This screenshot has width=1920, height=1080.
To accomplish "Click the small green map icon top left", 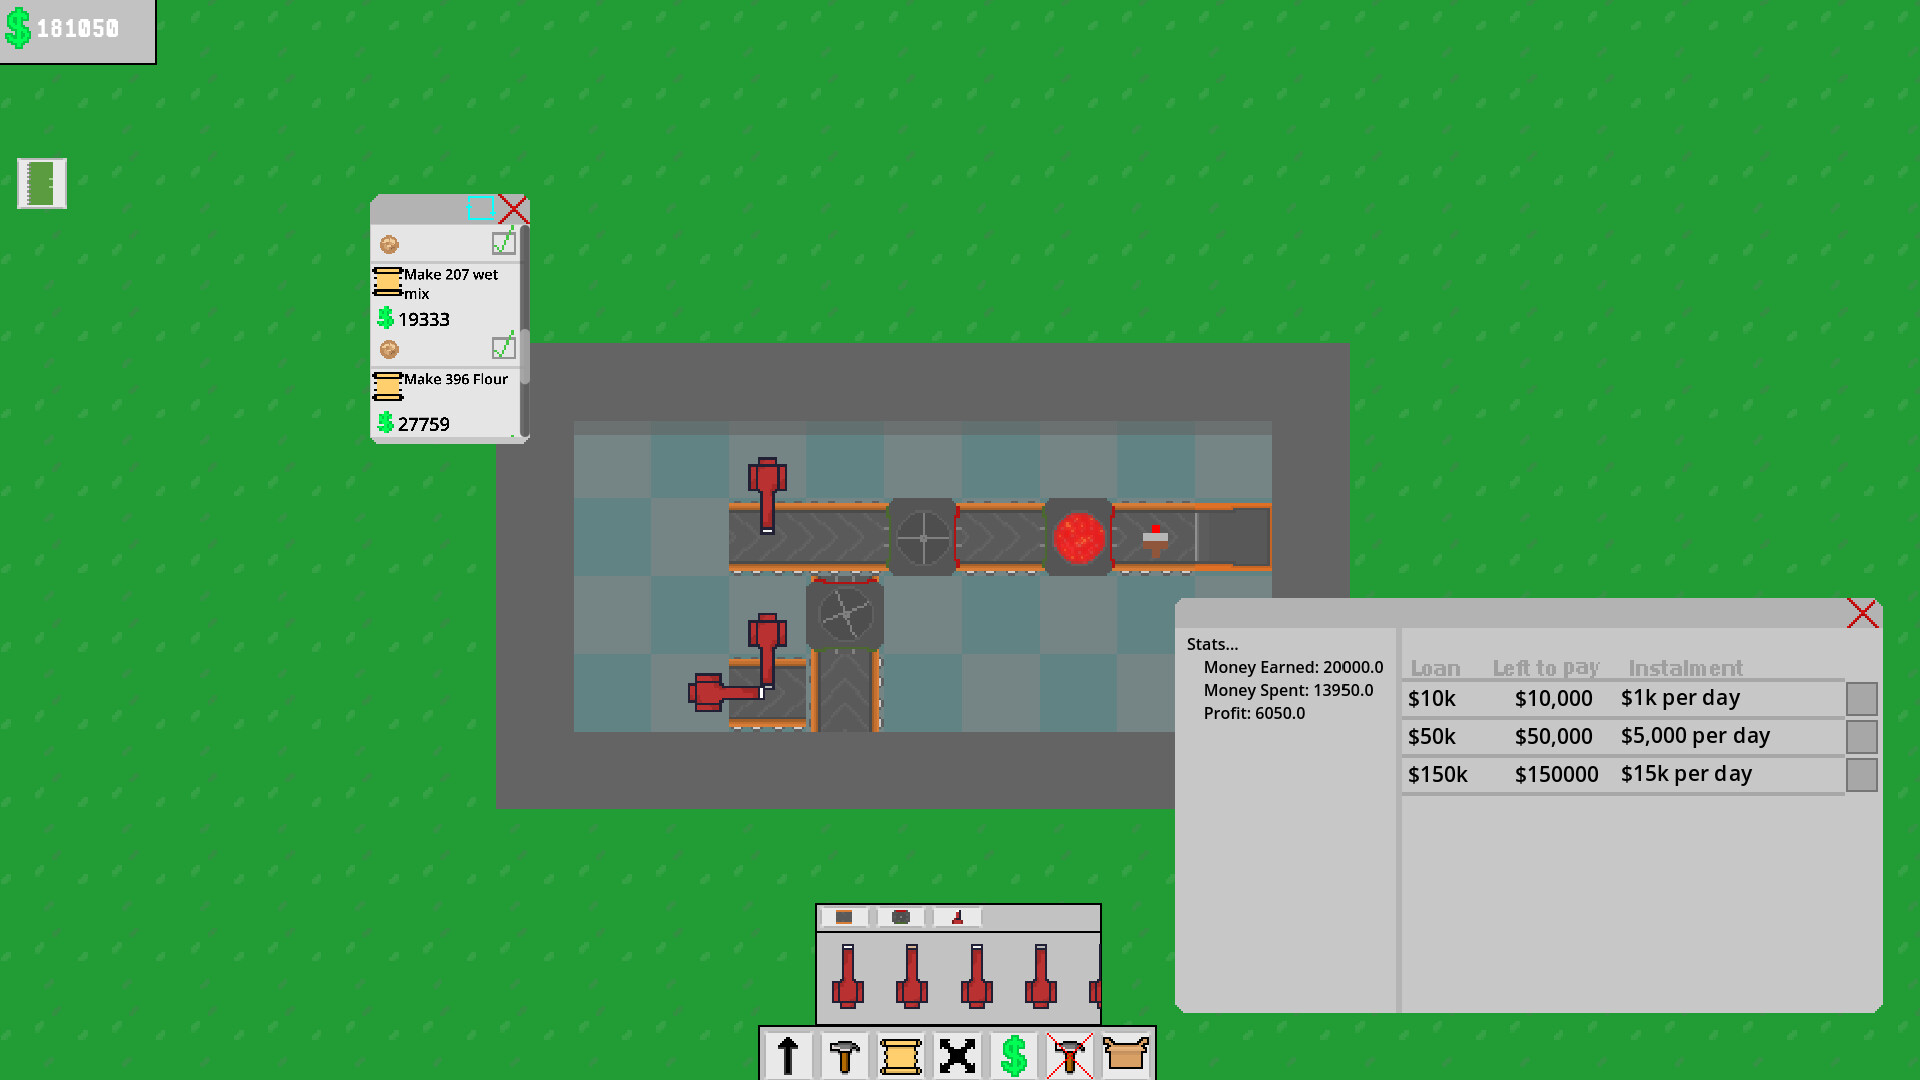I will [x=41, y=183].
